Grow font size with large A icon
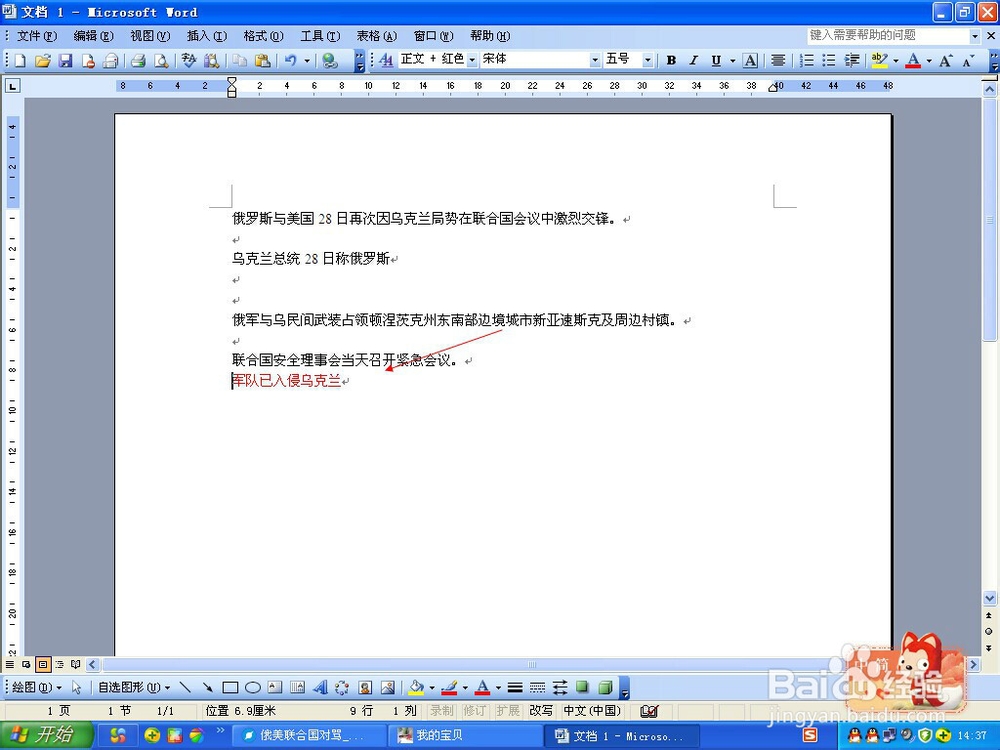The height and width of the screenshot is (750, 1000). (946, 60)
